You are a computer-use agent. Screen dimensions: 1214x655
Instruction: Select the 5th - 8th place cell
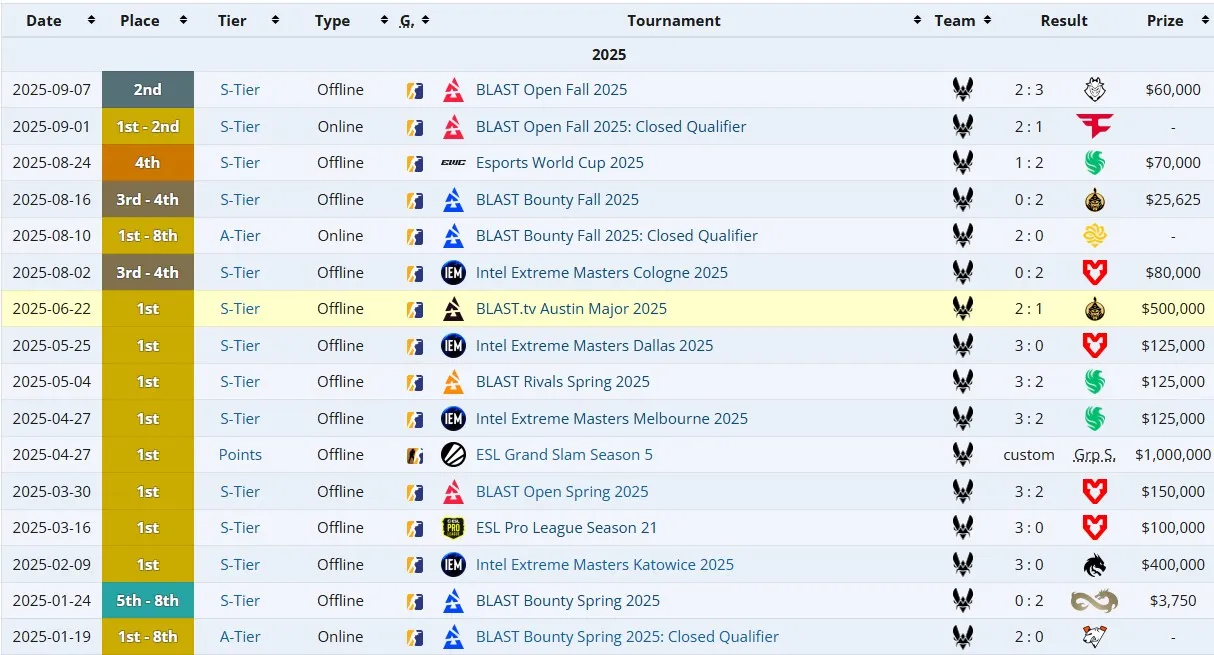[148, 601]
